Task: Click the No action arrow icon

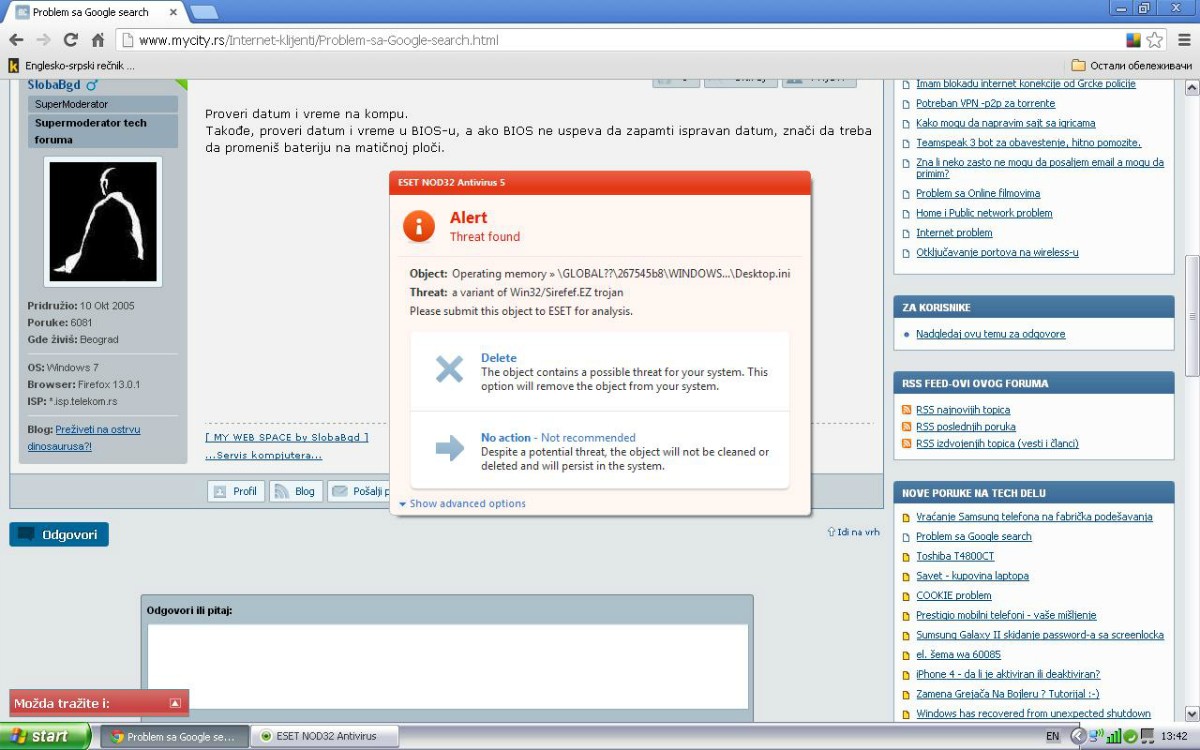Action: pyautogui.click(x=450, y=448)
